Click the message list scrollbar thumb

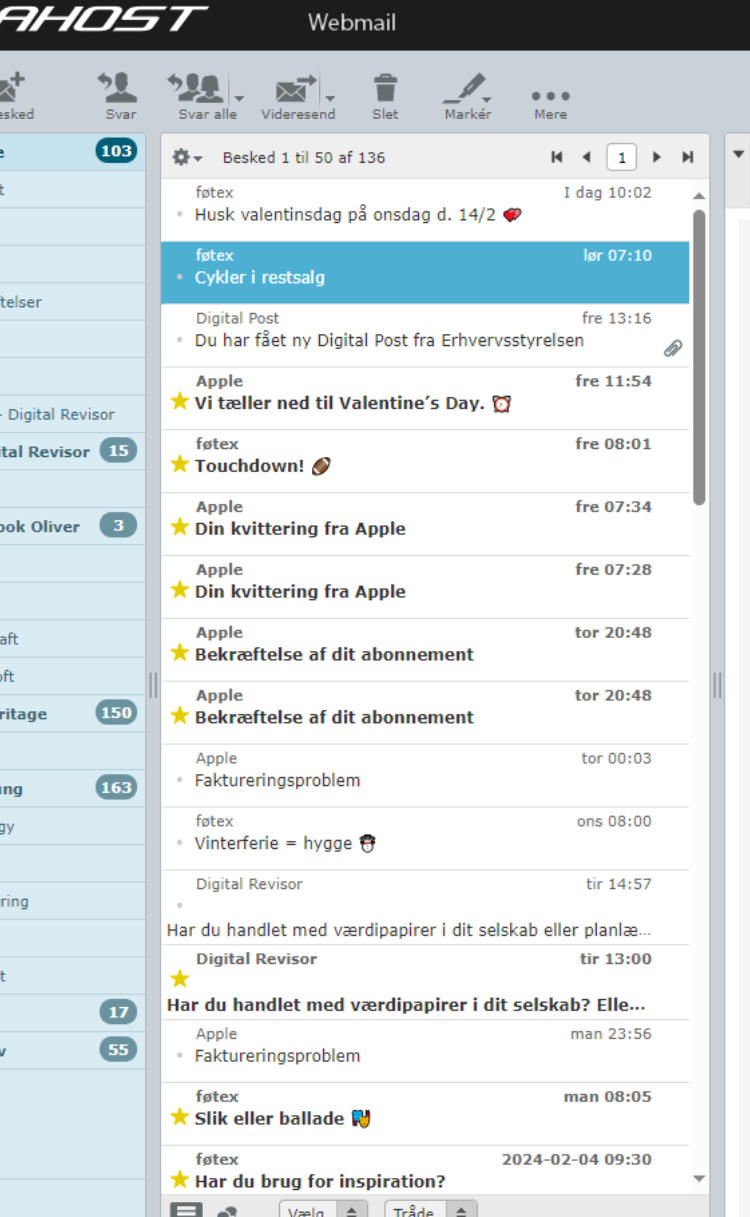(699, 356)
